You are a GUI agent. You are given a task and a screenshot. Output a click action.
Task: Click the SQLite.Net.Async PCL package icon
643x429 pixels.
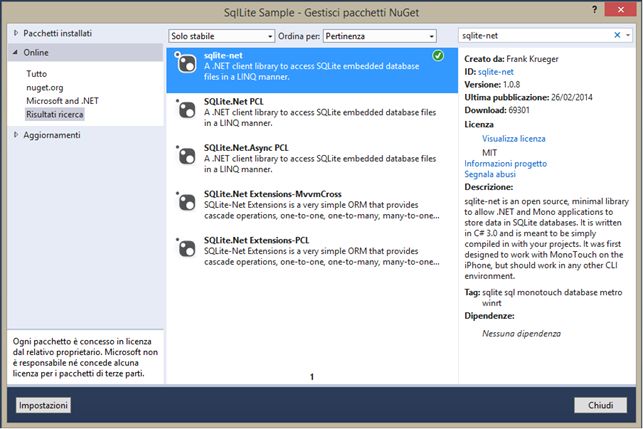click(185, 155)
